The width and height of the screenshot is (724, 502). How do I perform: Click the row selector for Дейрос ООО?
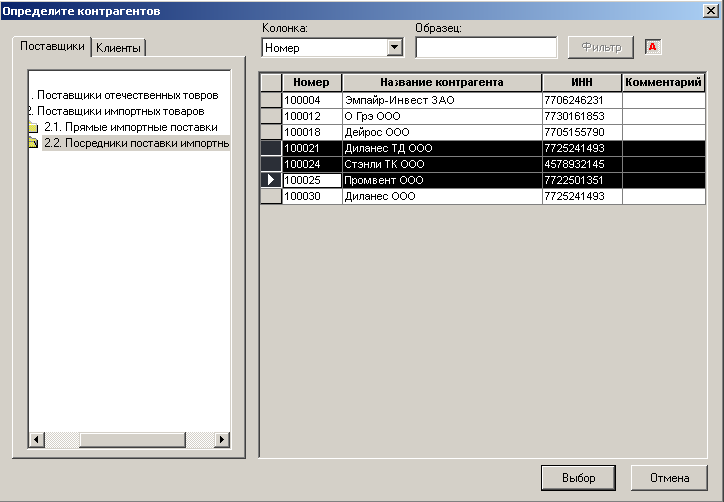(x=271, y=132)
